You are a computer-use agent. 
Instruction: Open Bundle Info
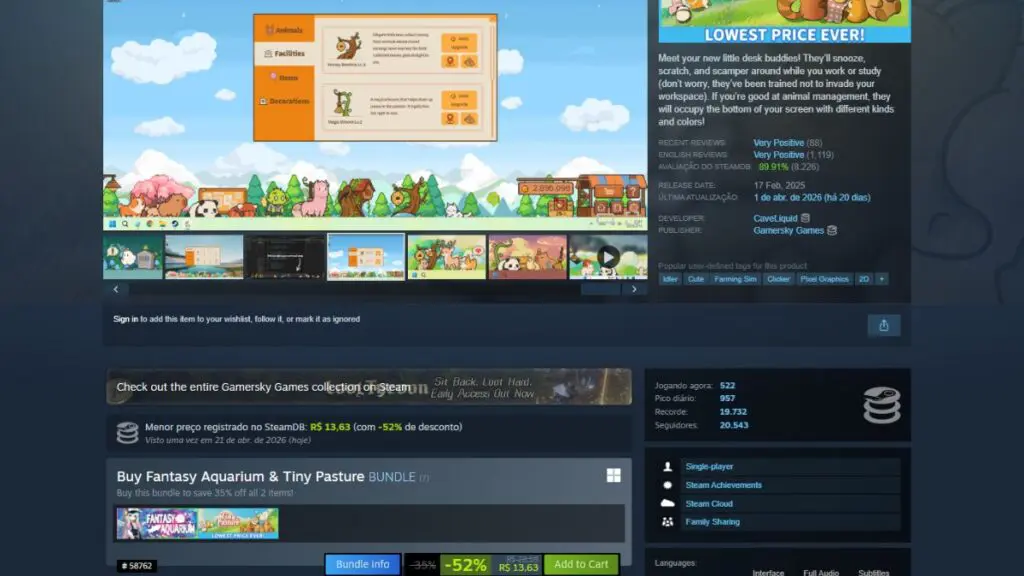tap(362, 564)
